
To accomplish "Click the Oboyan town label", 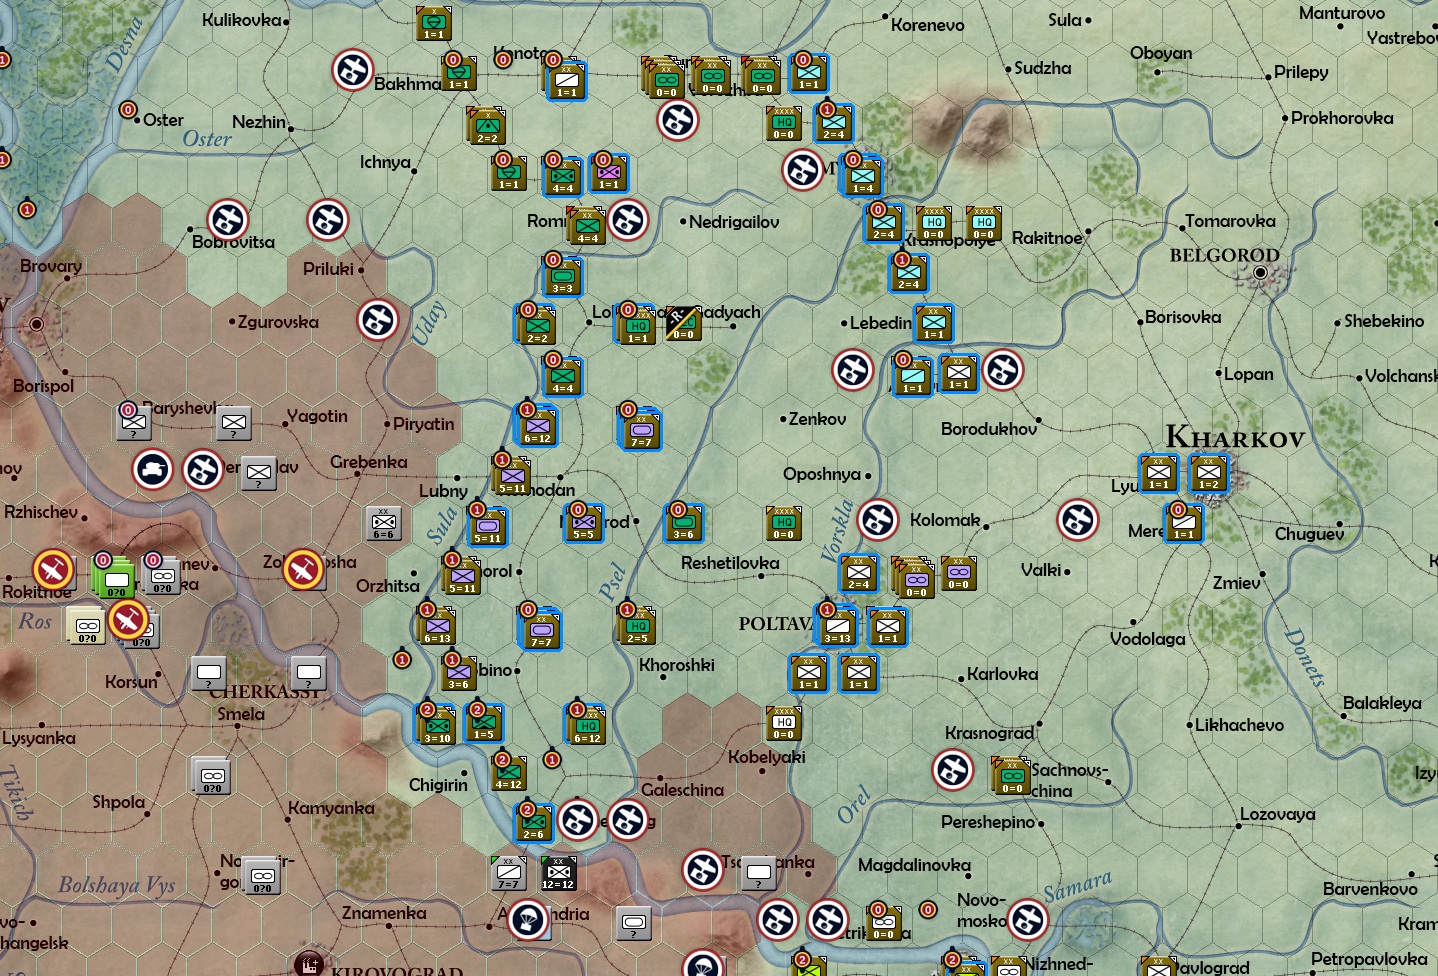I will click(x=1161, y=53).
